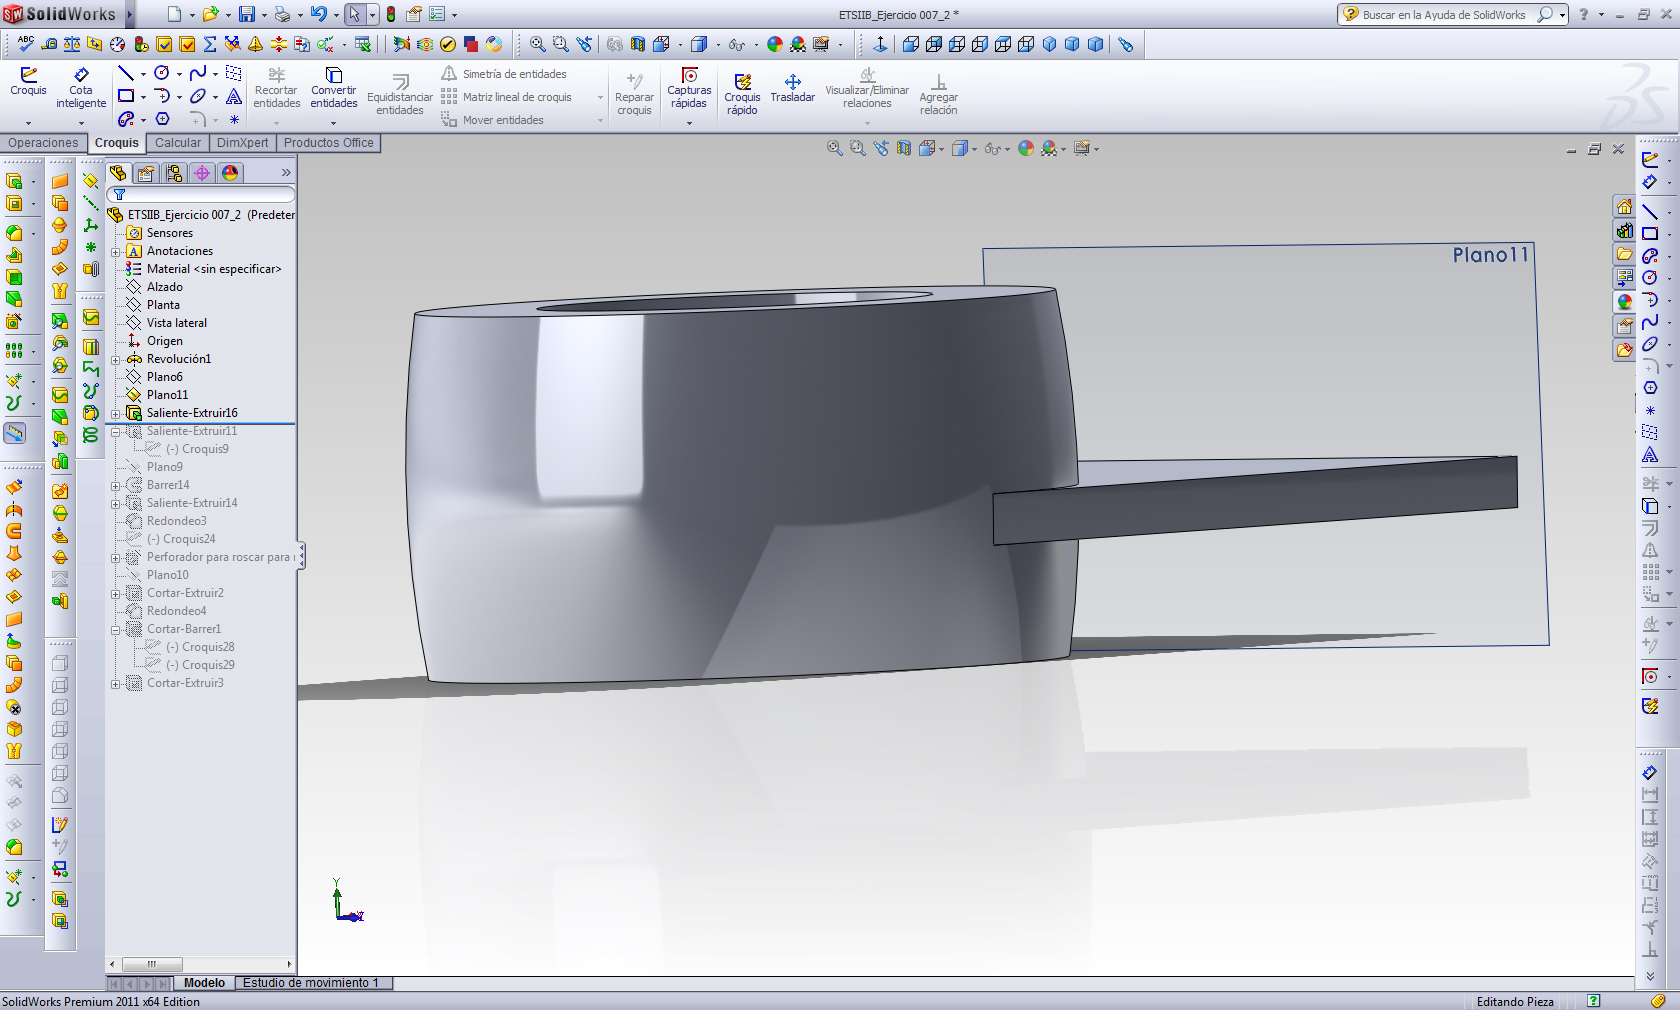The height and width of the screenshot is (1010, 1680).
Task: Pick the Spline sketch tool
Action: pyautogui.click(x=198, y=73)
